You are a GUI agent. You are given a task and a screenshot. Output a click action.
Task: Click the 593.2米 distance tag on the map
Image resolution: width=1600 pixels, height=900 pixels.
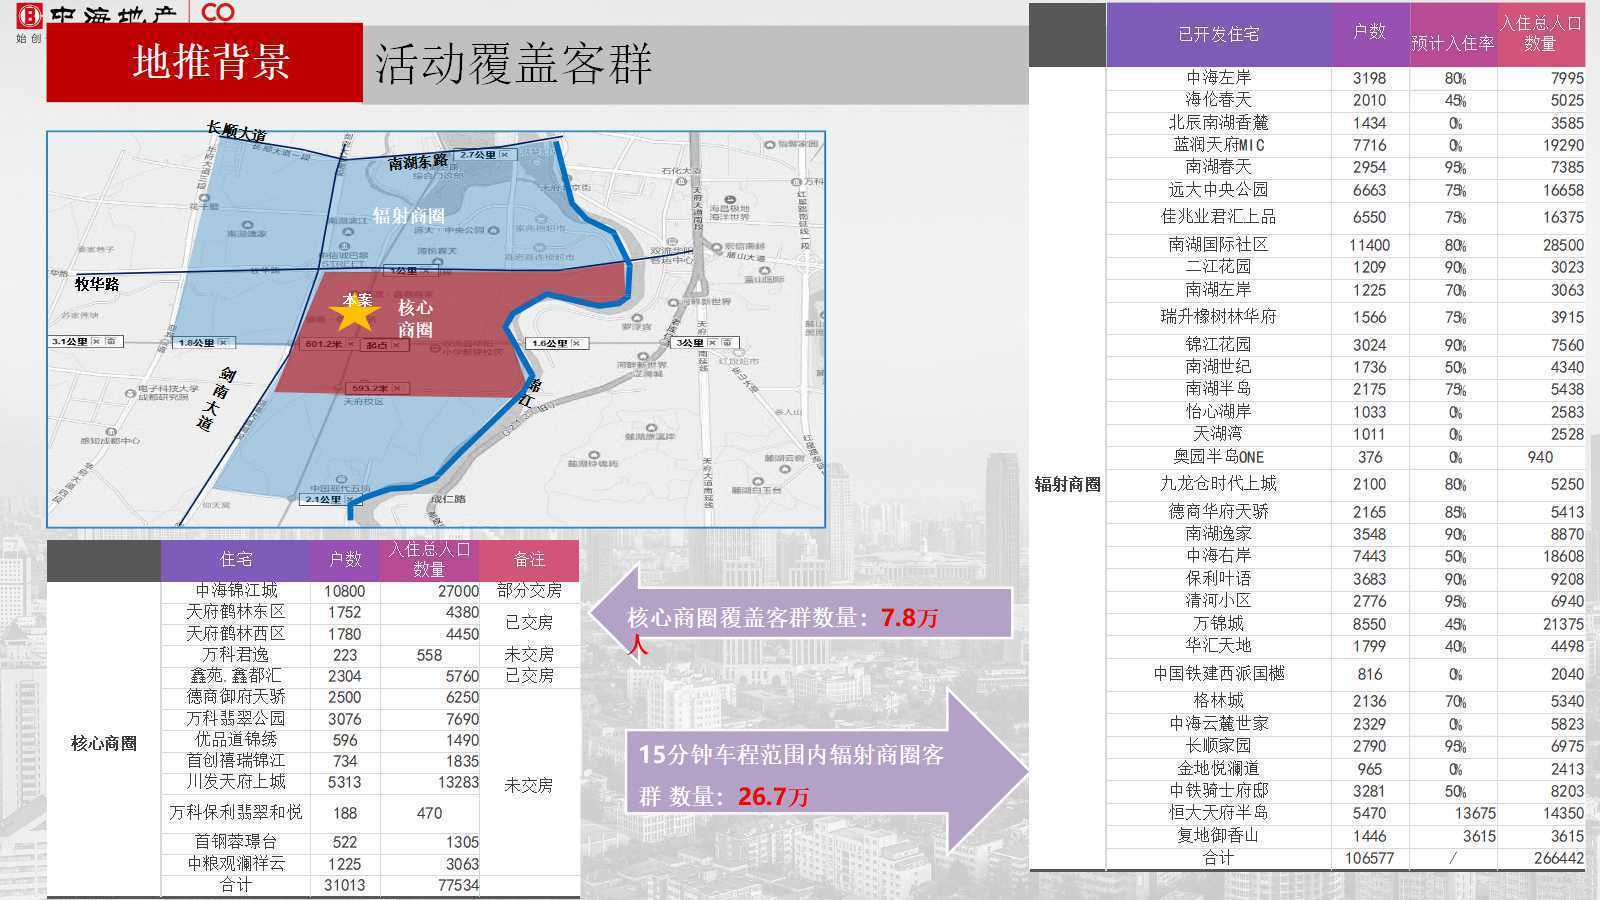click(x=379, y=388)
